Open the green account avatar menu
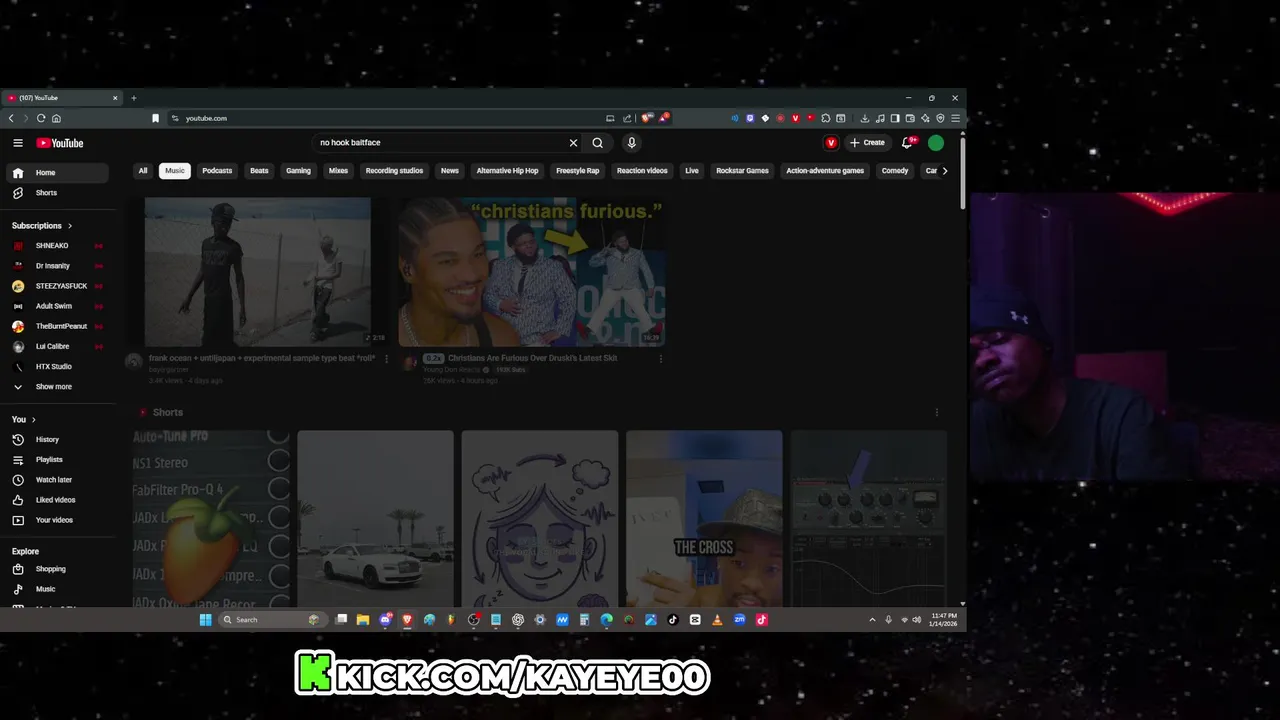The image size is (1280, 720). [x=936, y=143]
